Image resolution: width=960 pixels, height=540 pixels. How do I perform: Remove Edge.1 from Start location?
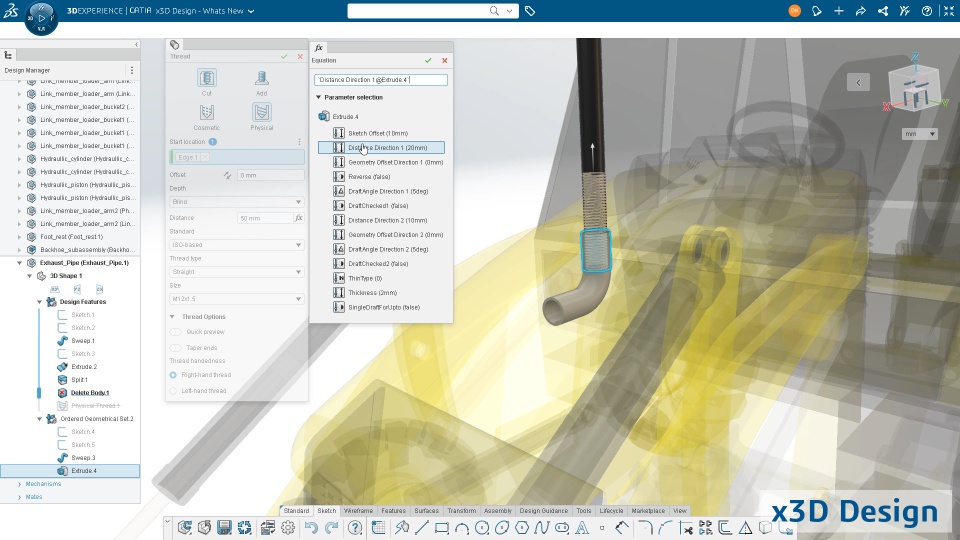tap(205, 157)
